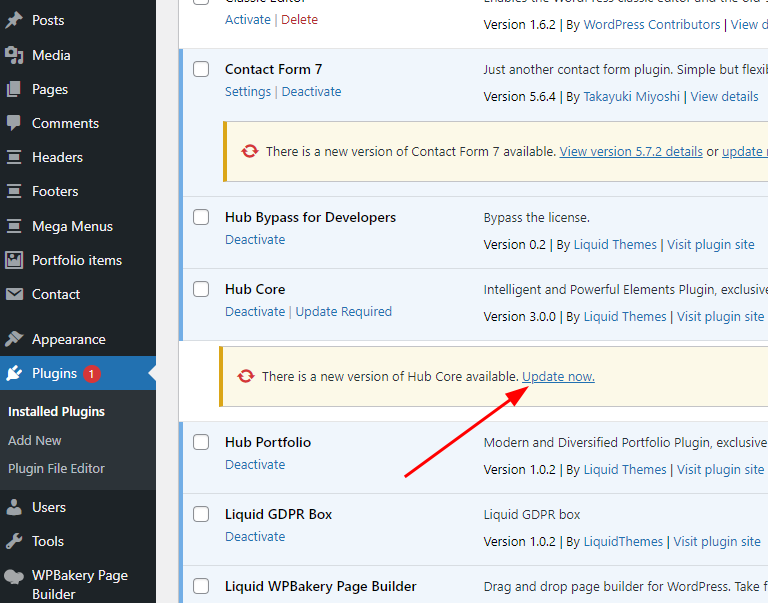Open the Headers menu item
Screen dimensions: 768x603
[x=57, y=157]
